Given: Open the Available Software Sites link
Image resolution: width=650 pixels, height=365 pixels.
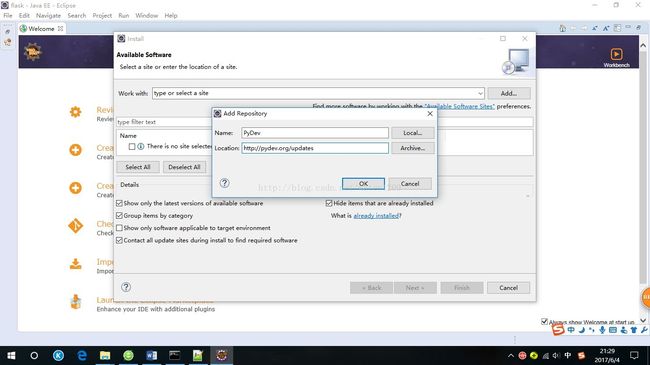Looking at the screenshot, I should [x=460, y=106].
